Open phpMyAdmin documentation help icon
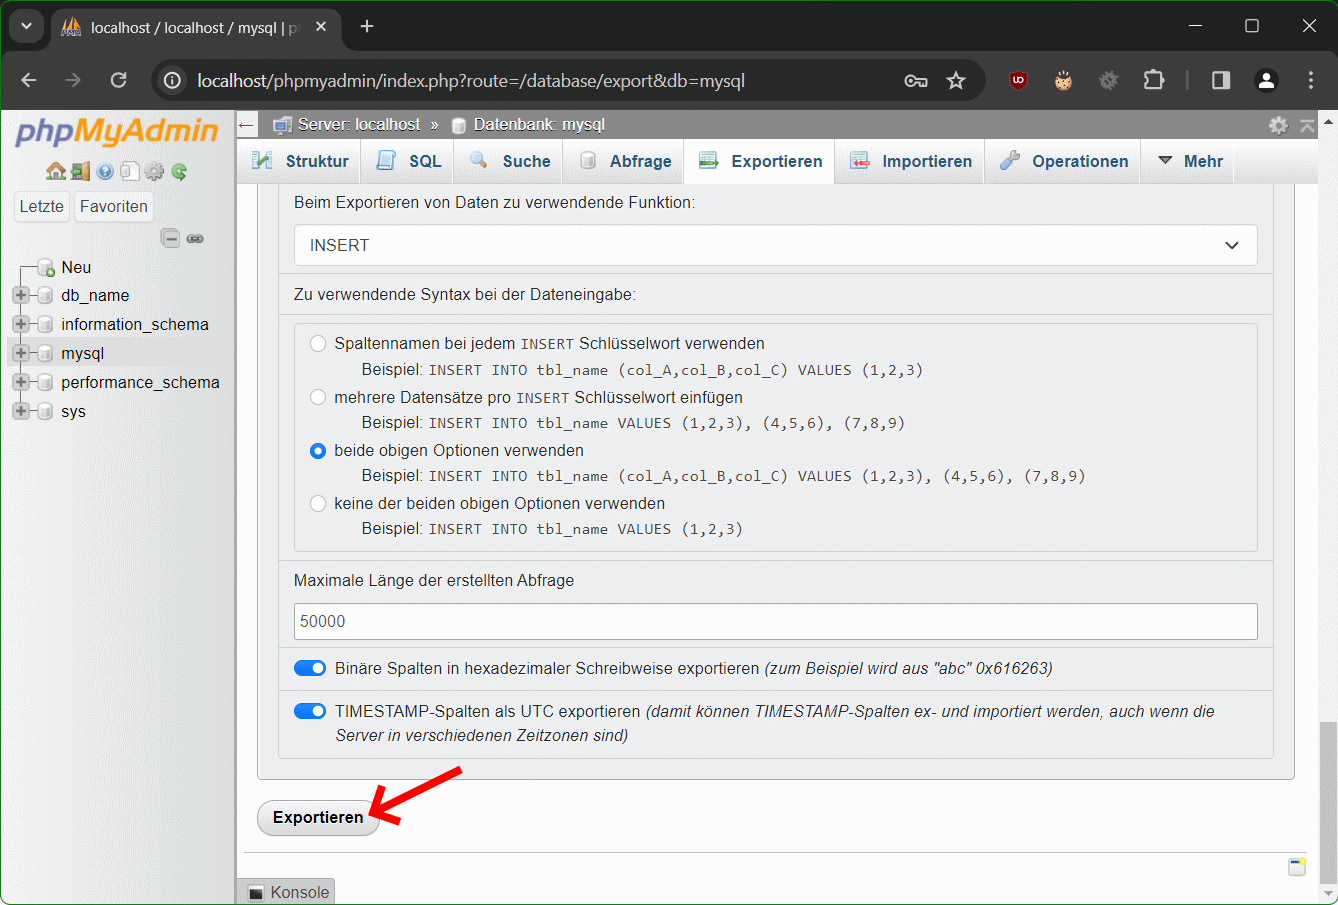1338x905 pixels. 105,171
